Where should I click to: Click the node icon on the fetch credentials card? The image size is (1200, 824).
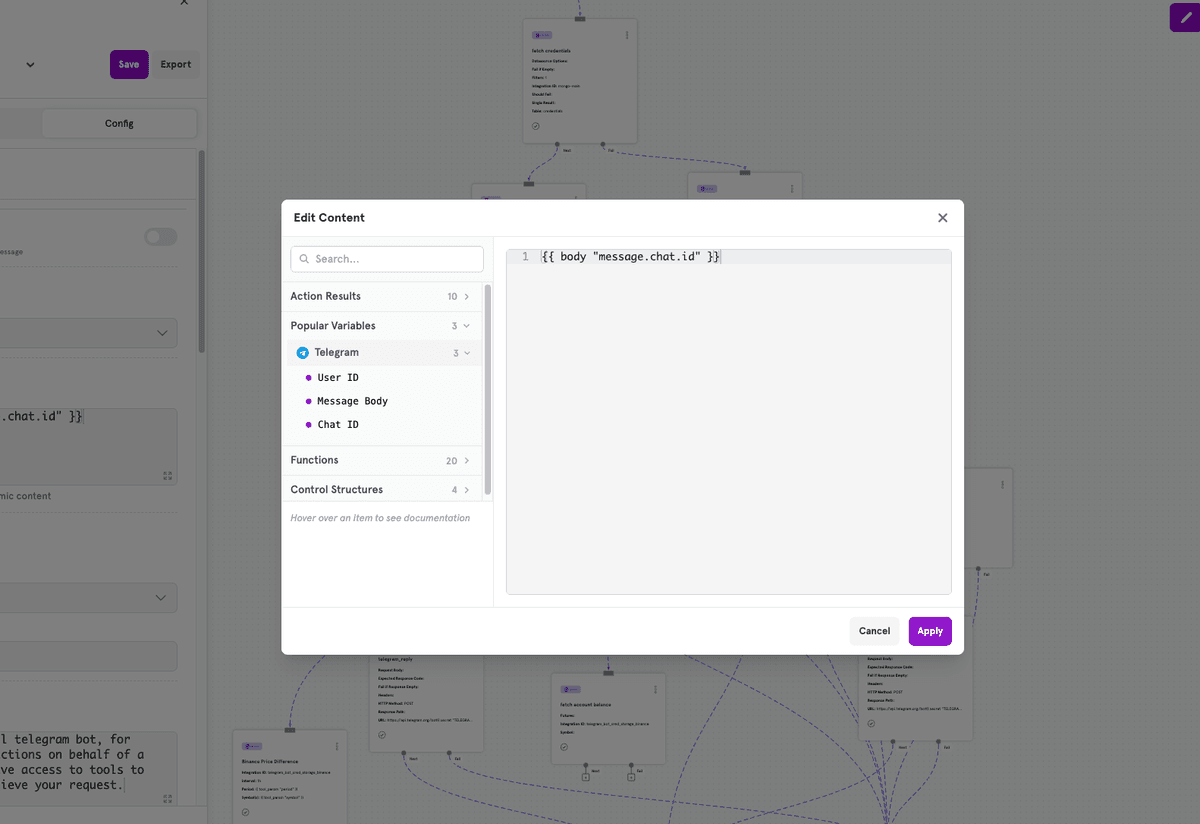(x=540, y=35)
